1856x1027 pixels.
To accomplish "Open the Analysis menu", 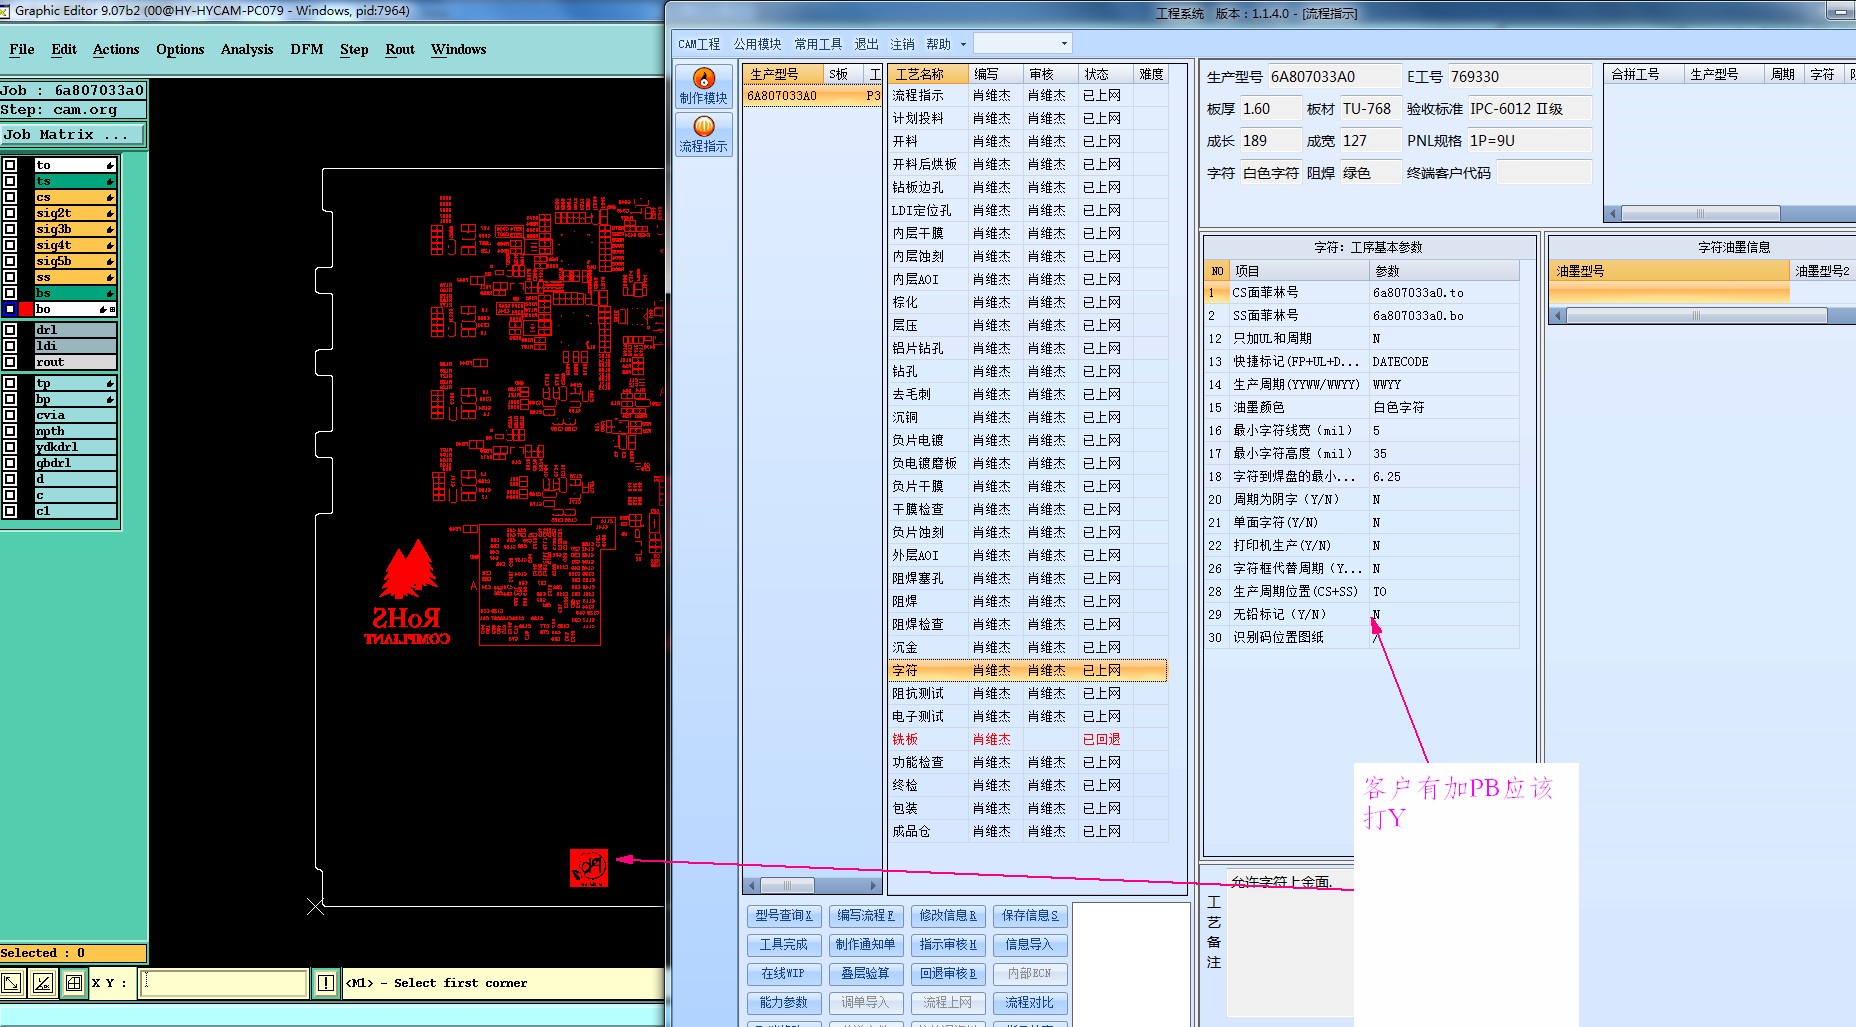I will coord(246,49).
